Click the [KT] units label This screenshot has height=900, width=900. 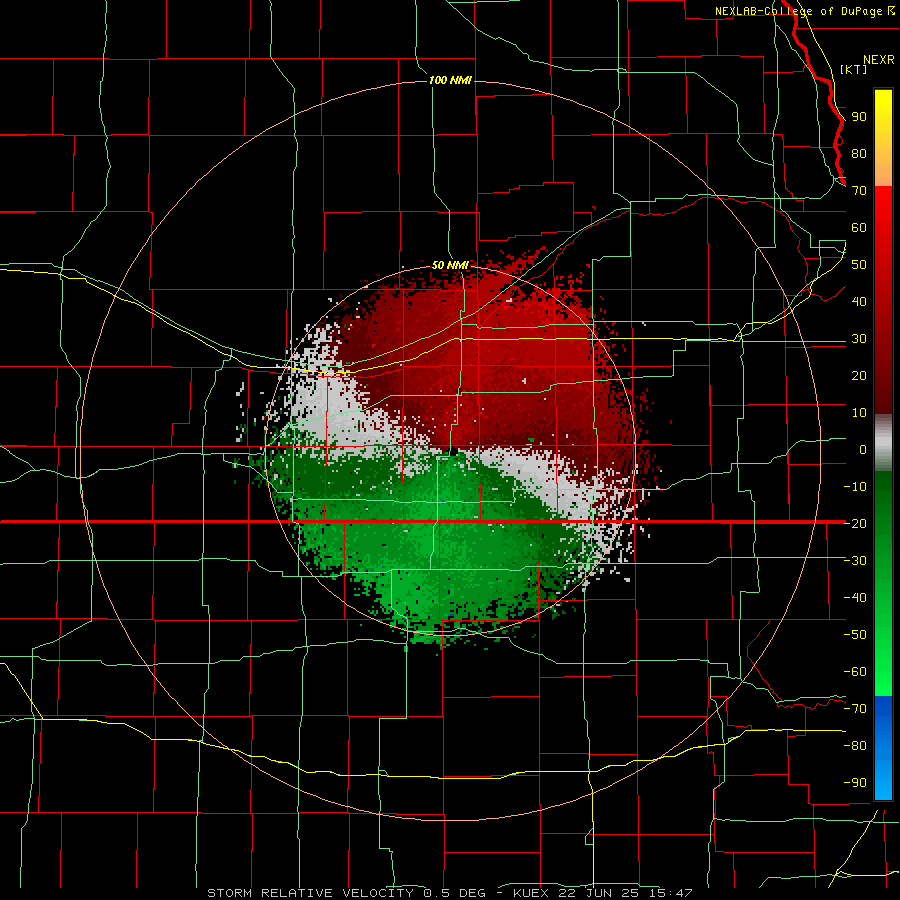[x=854, y=69]
